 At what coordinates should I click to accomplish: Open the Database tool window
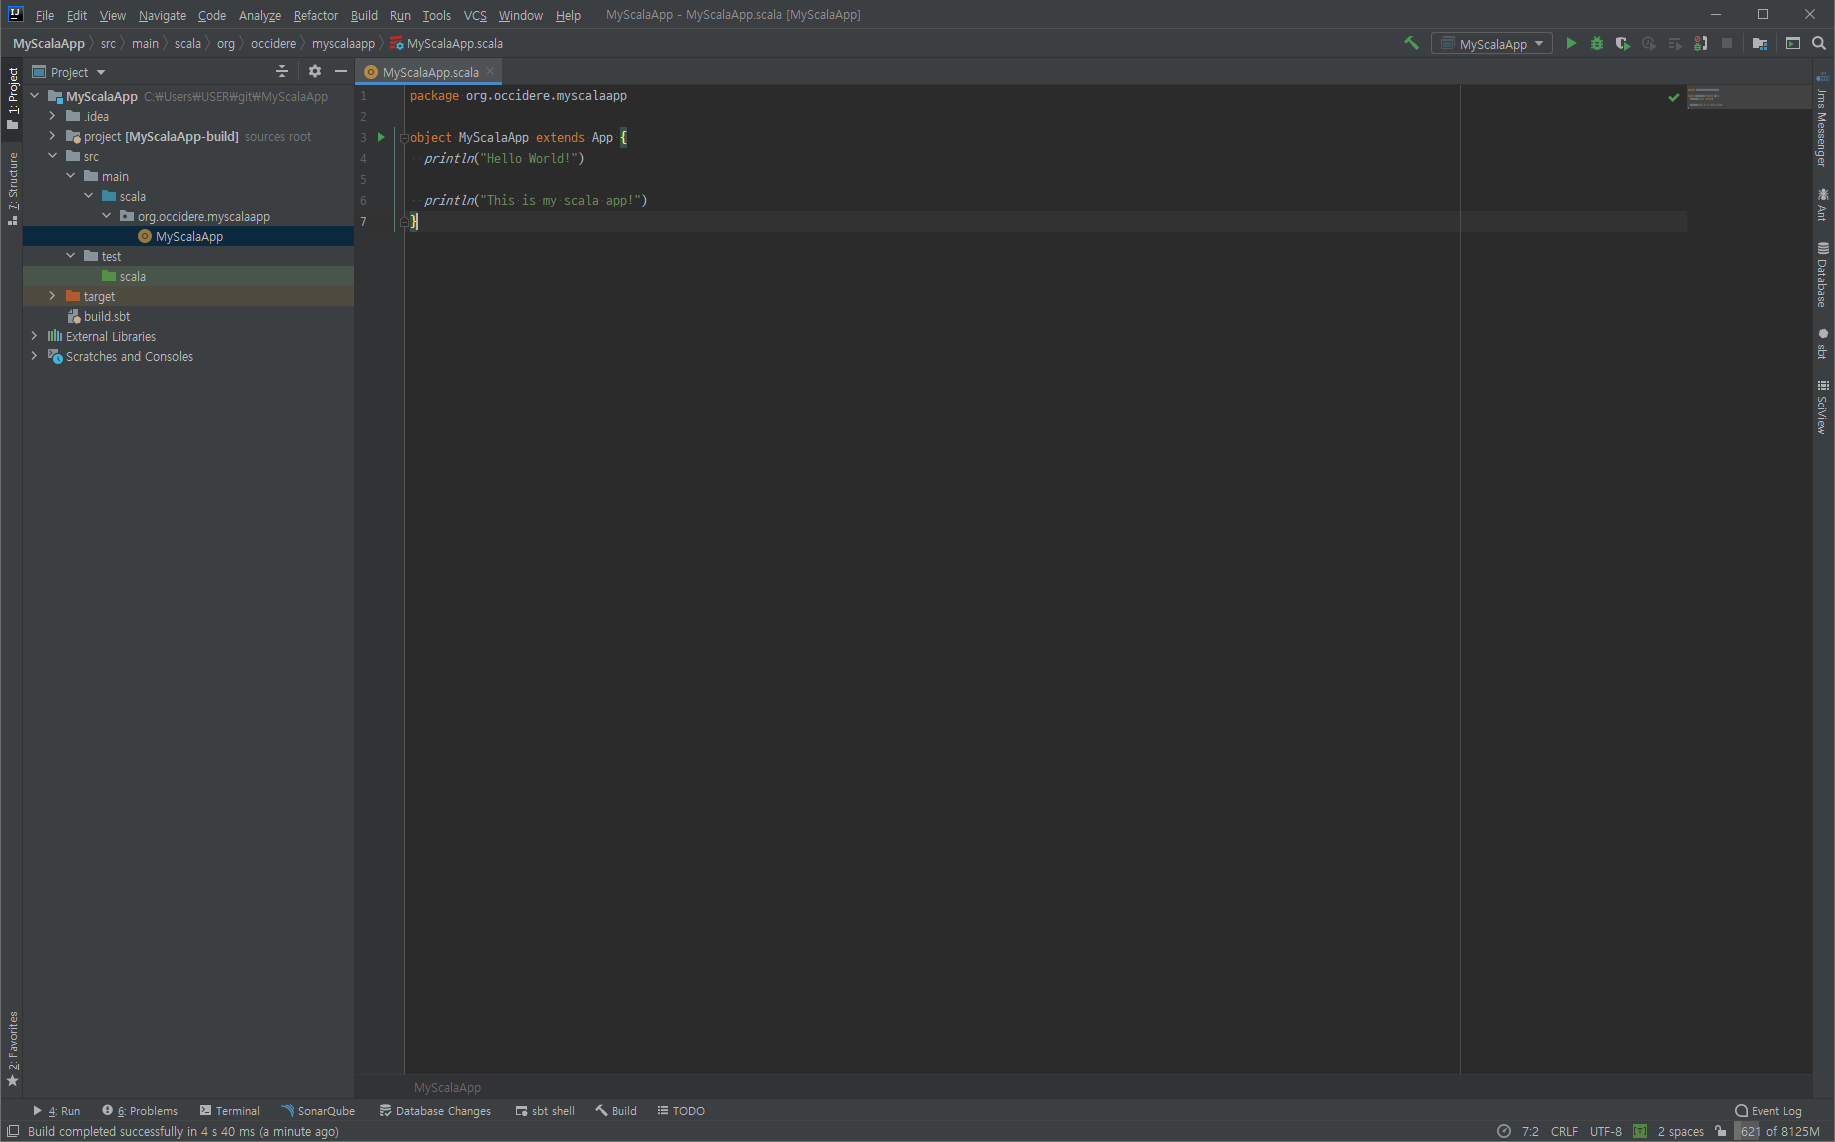click(1823, 270)
